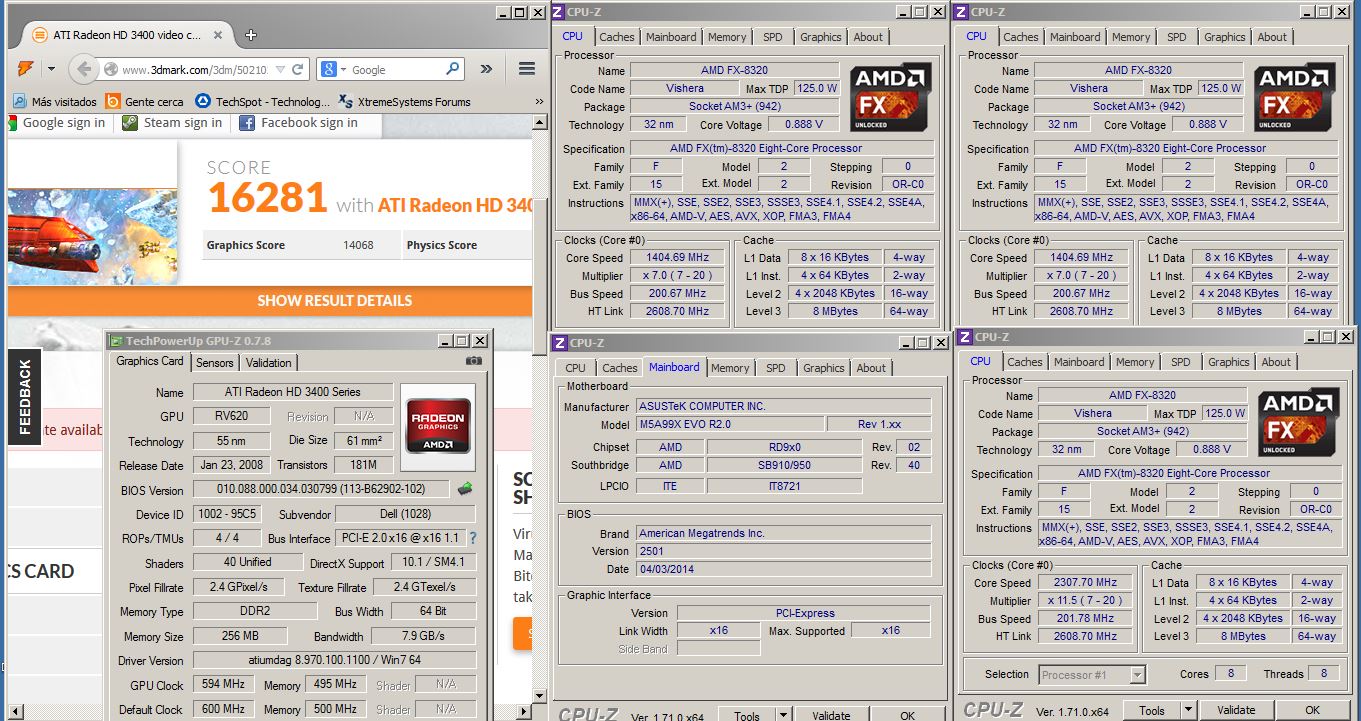Click the RV620 GPU field

232,416
